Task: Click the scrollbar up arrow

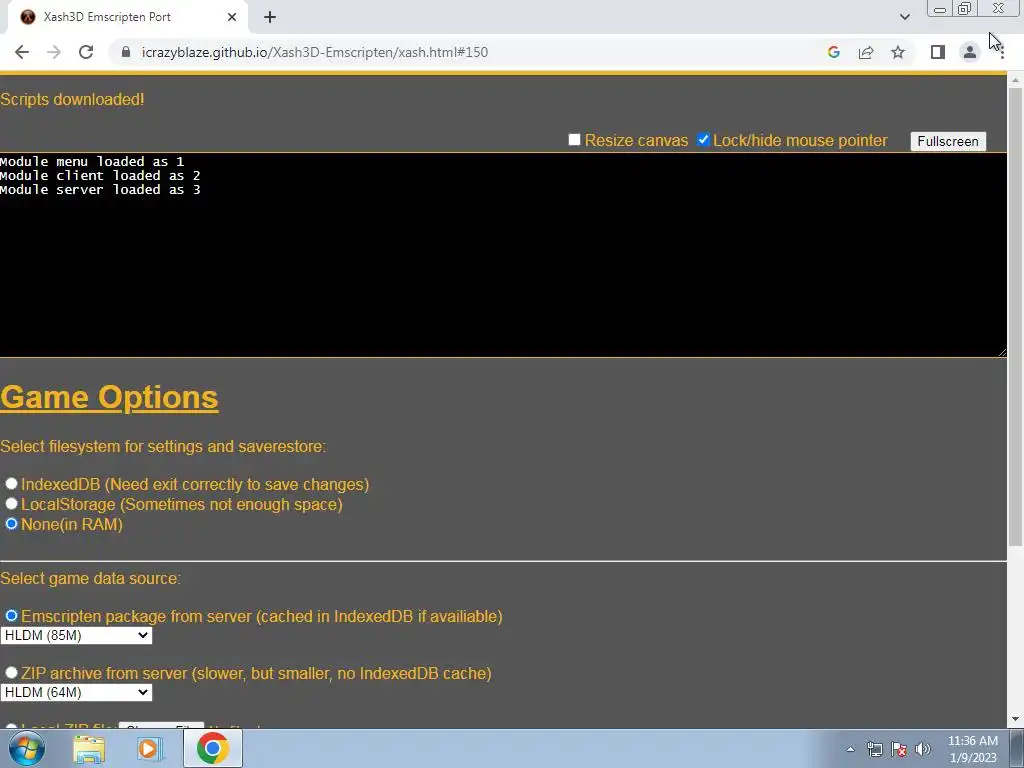Action: [x=1016, y=80]
